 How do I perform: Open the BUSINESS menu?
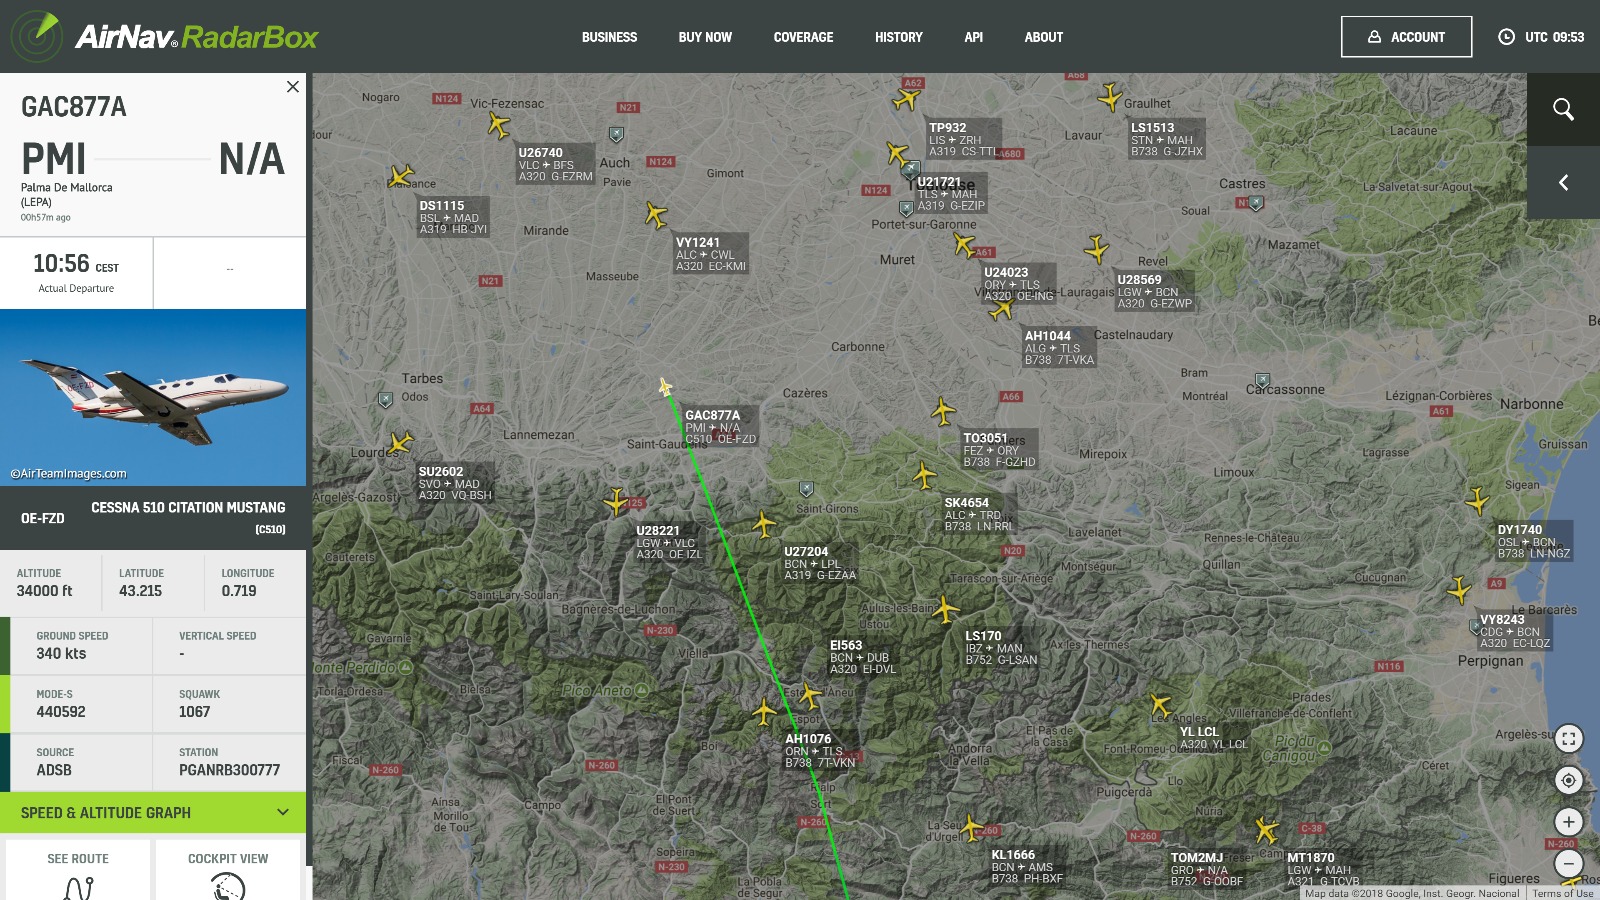(609, 37)
